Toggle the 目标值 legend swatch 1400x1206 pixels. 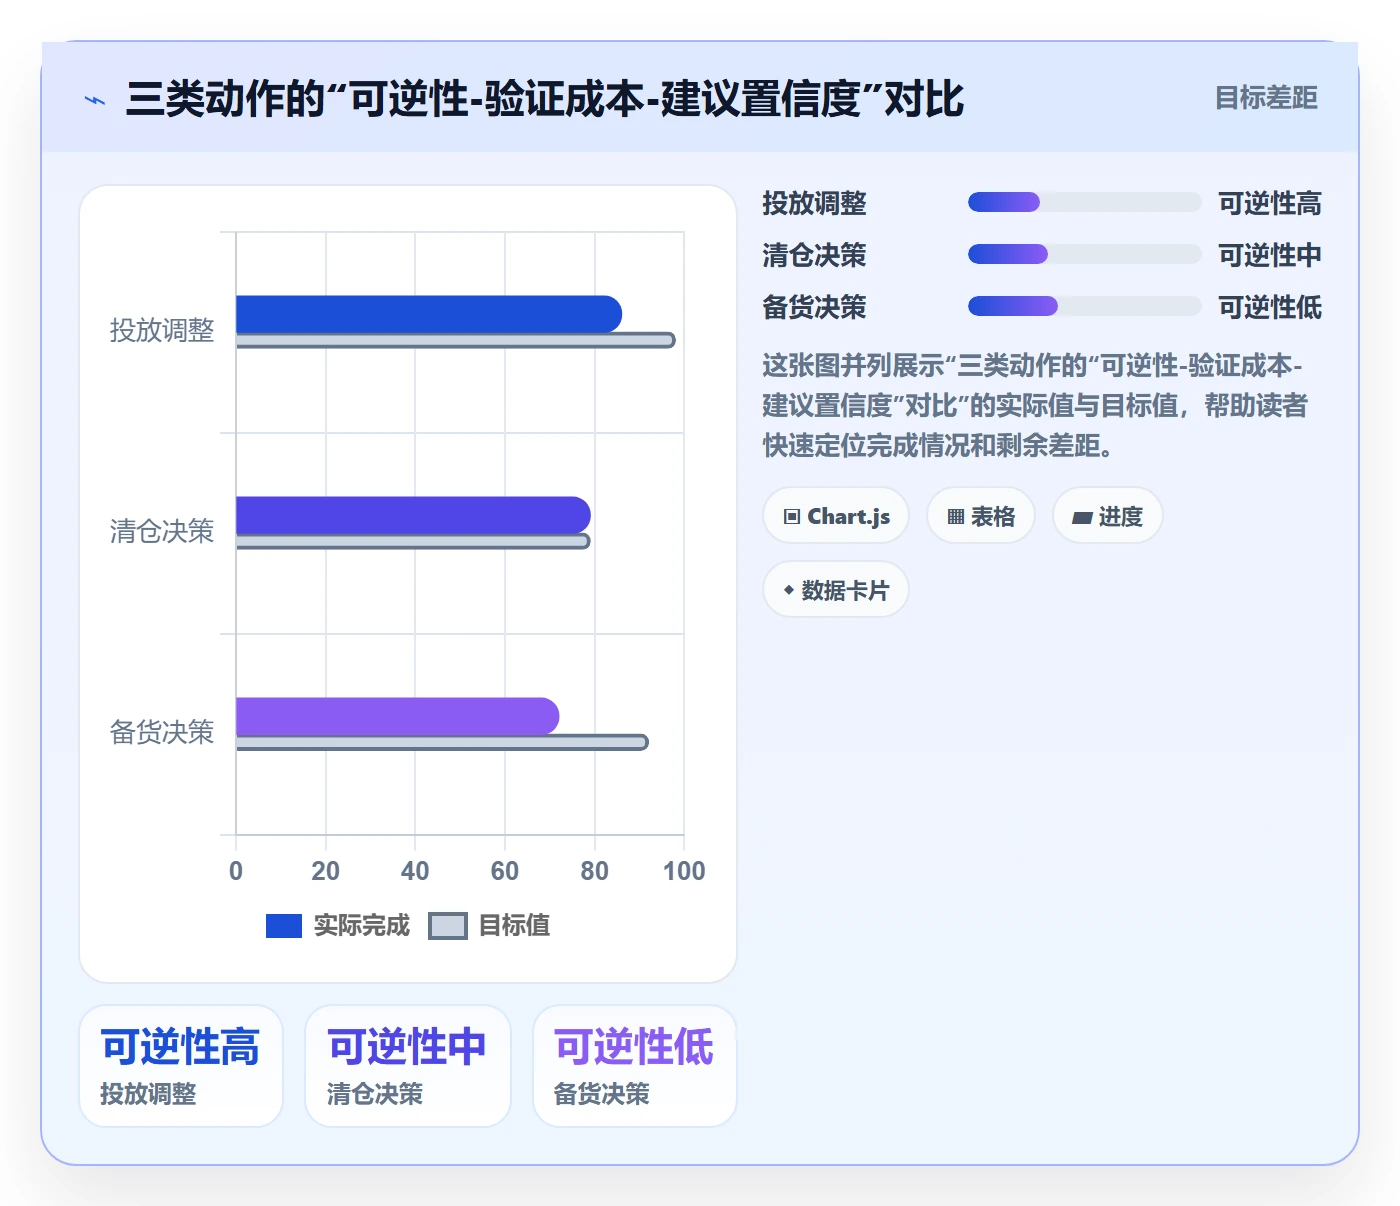(447, 926)
